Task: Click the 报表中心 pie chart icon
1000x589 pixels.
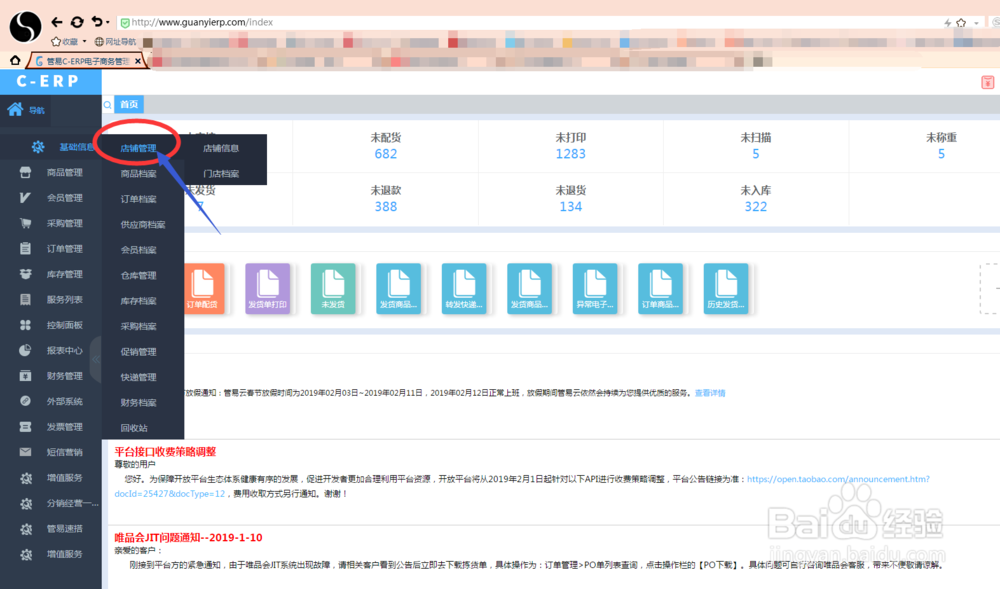Action: click(x=26, y=350)
